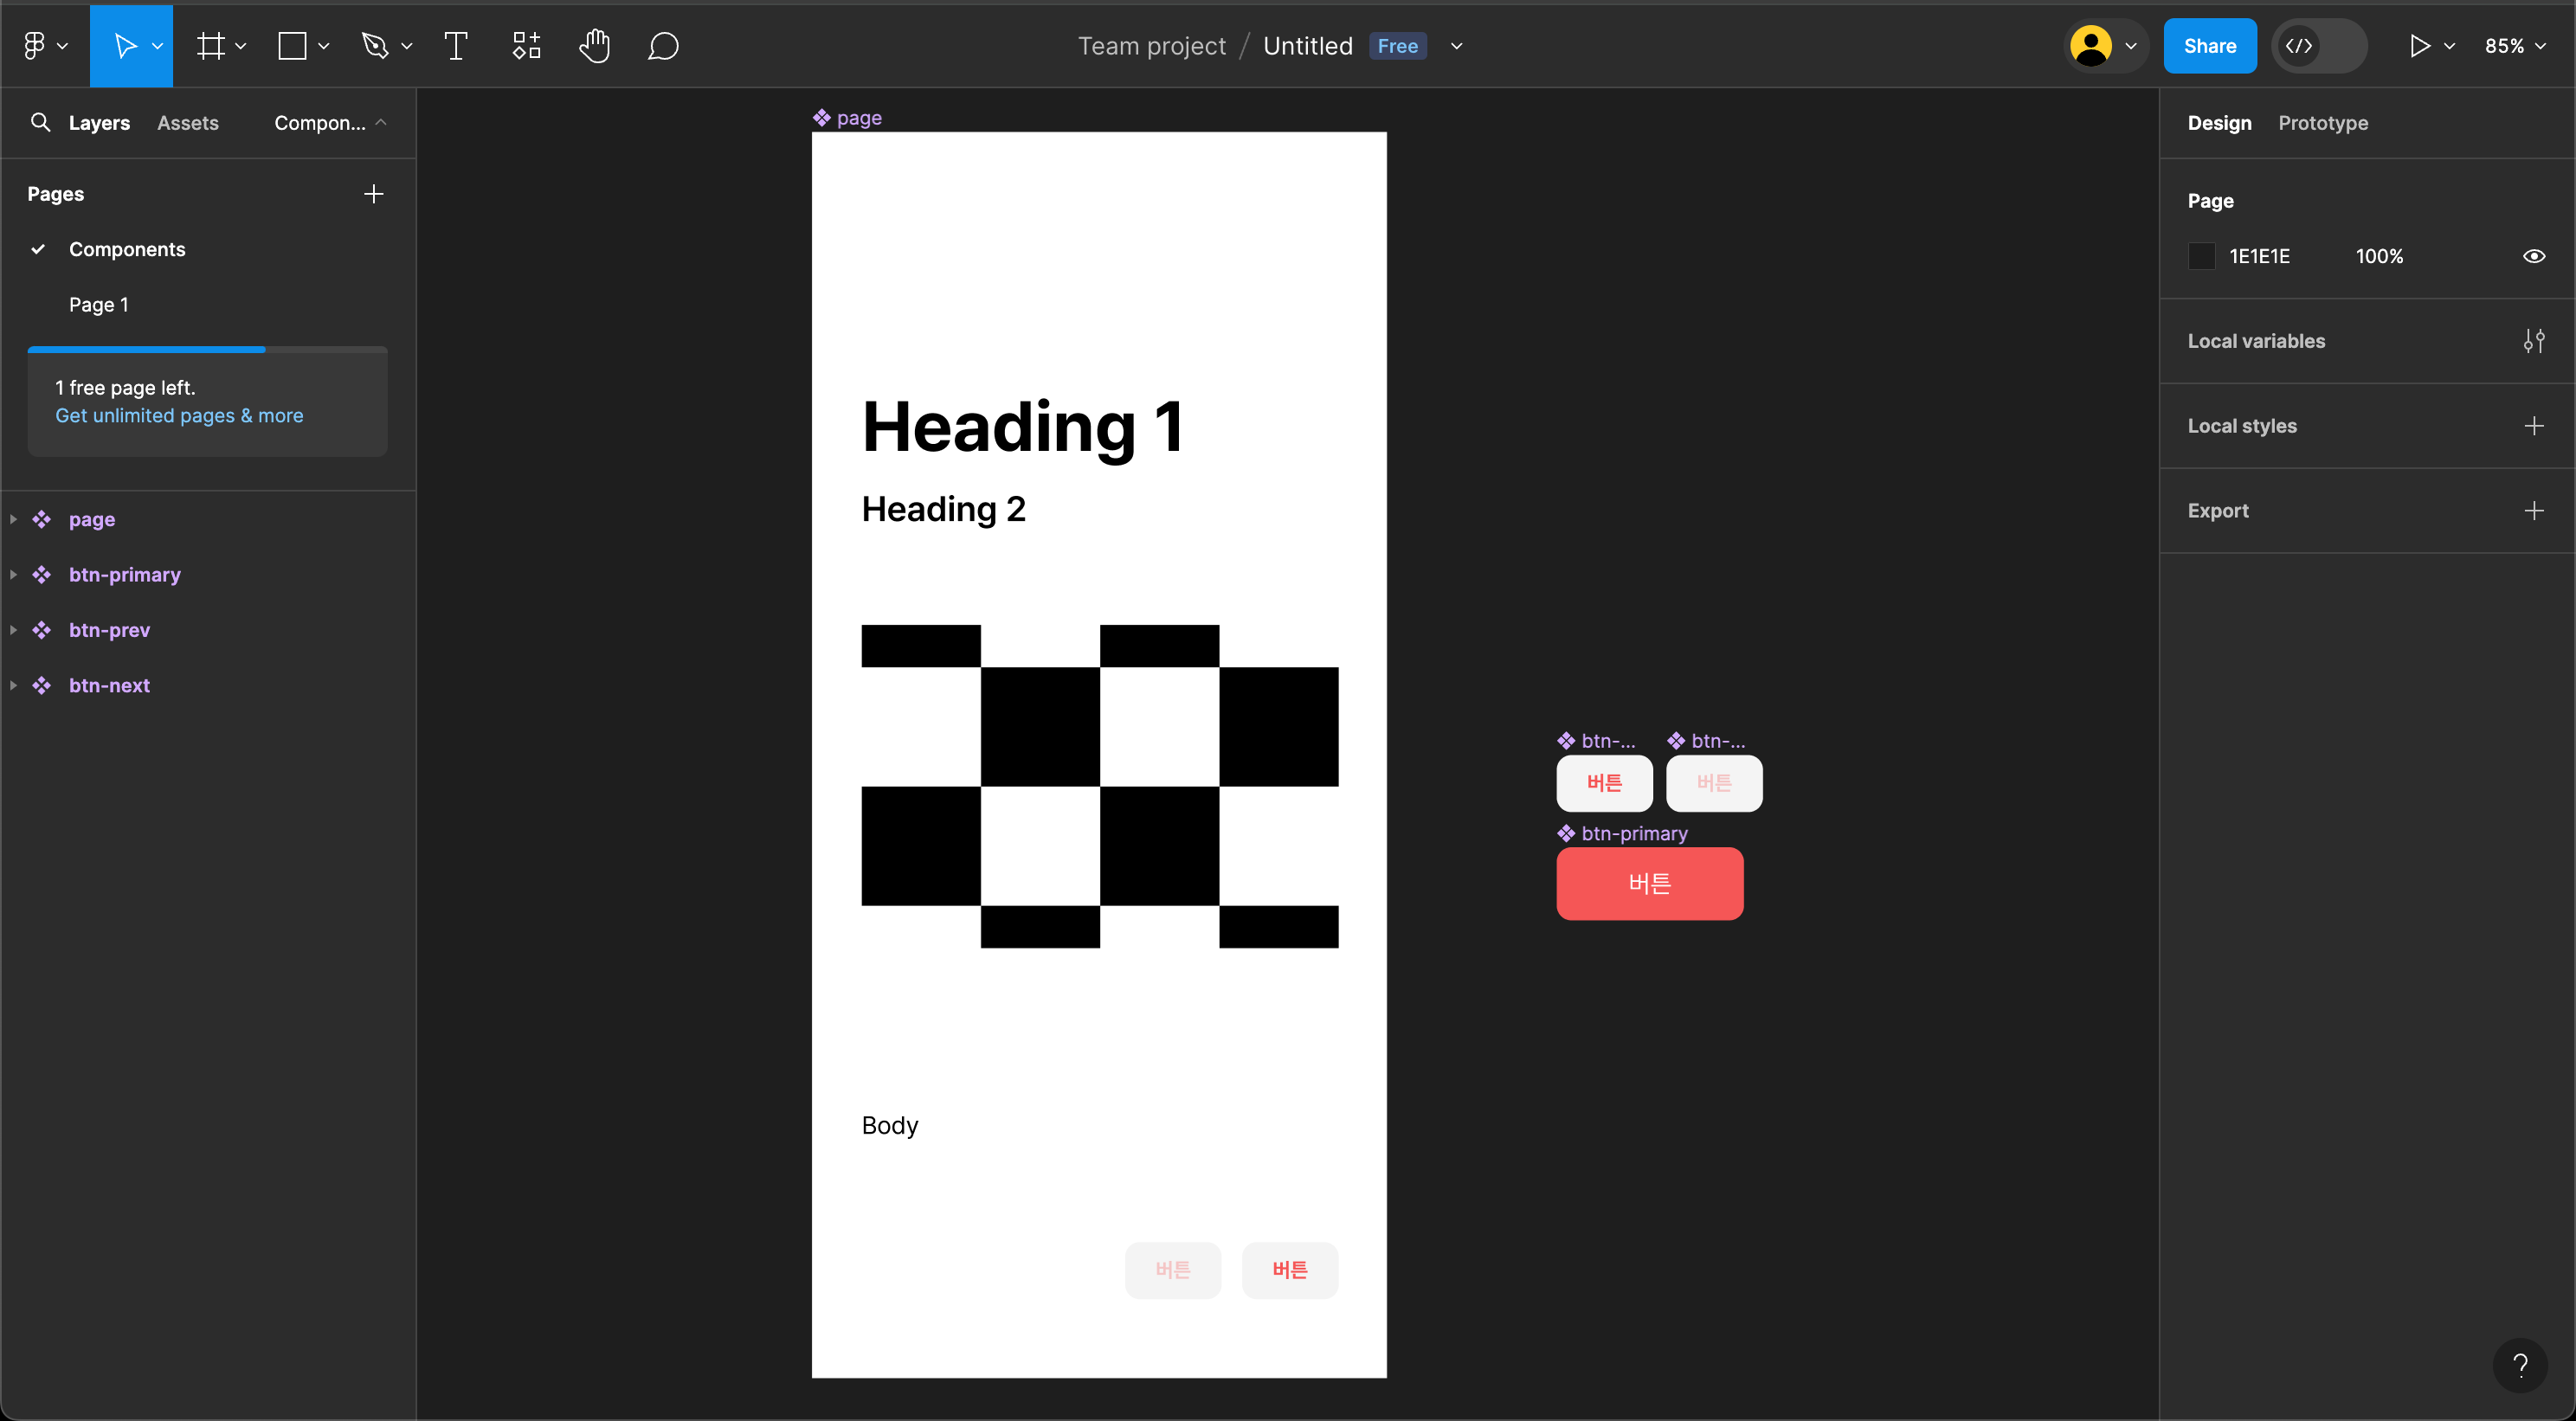Open the Figma main menu icon
Image resolution: width=2576 pixels, height=1421 pixels.
35,46
